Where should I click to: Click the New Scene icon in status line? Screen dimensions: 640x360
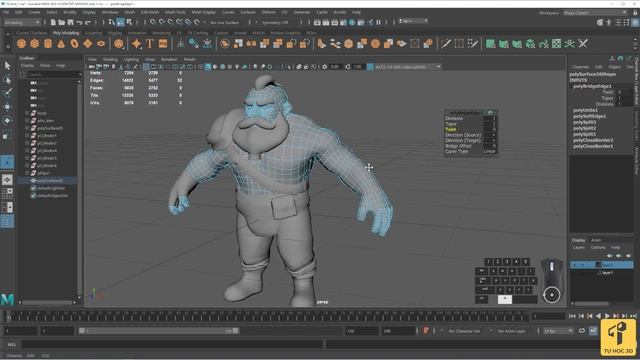point(53,22)
